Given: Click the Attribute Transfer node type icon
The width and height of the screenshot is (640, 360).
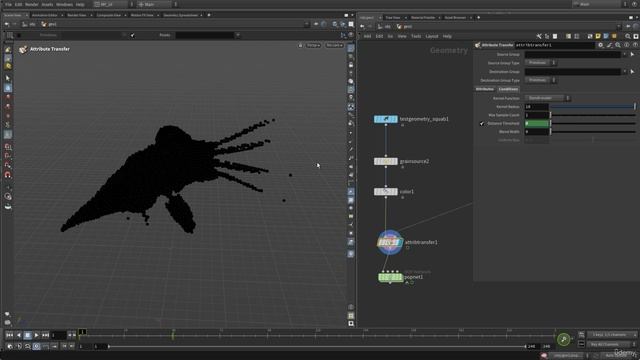Looking at the screenshot, I should 478,45.
